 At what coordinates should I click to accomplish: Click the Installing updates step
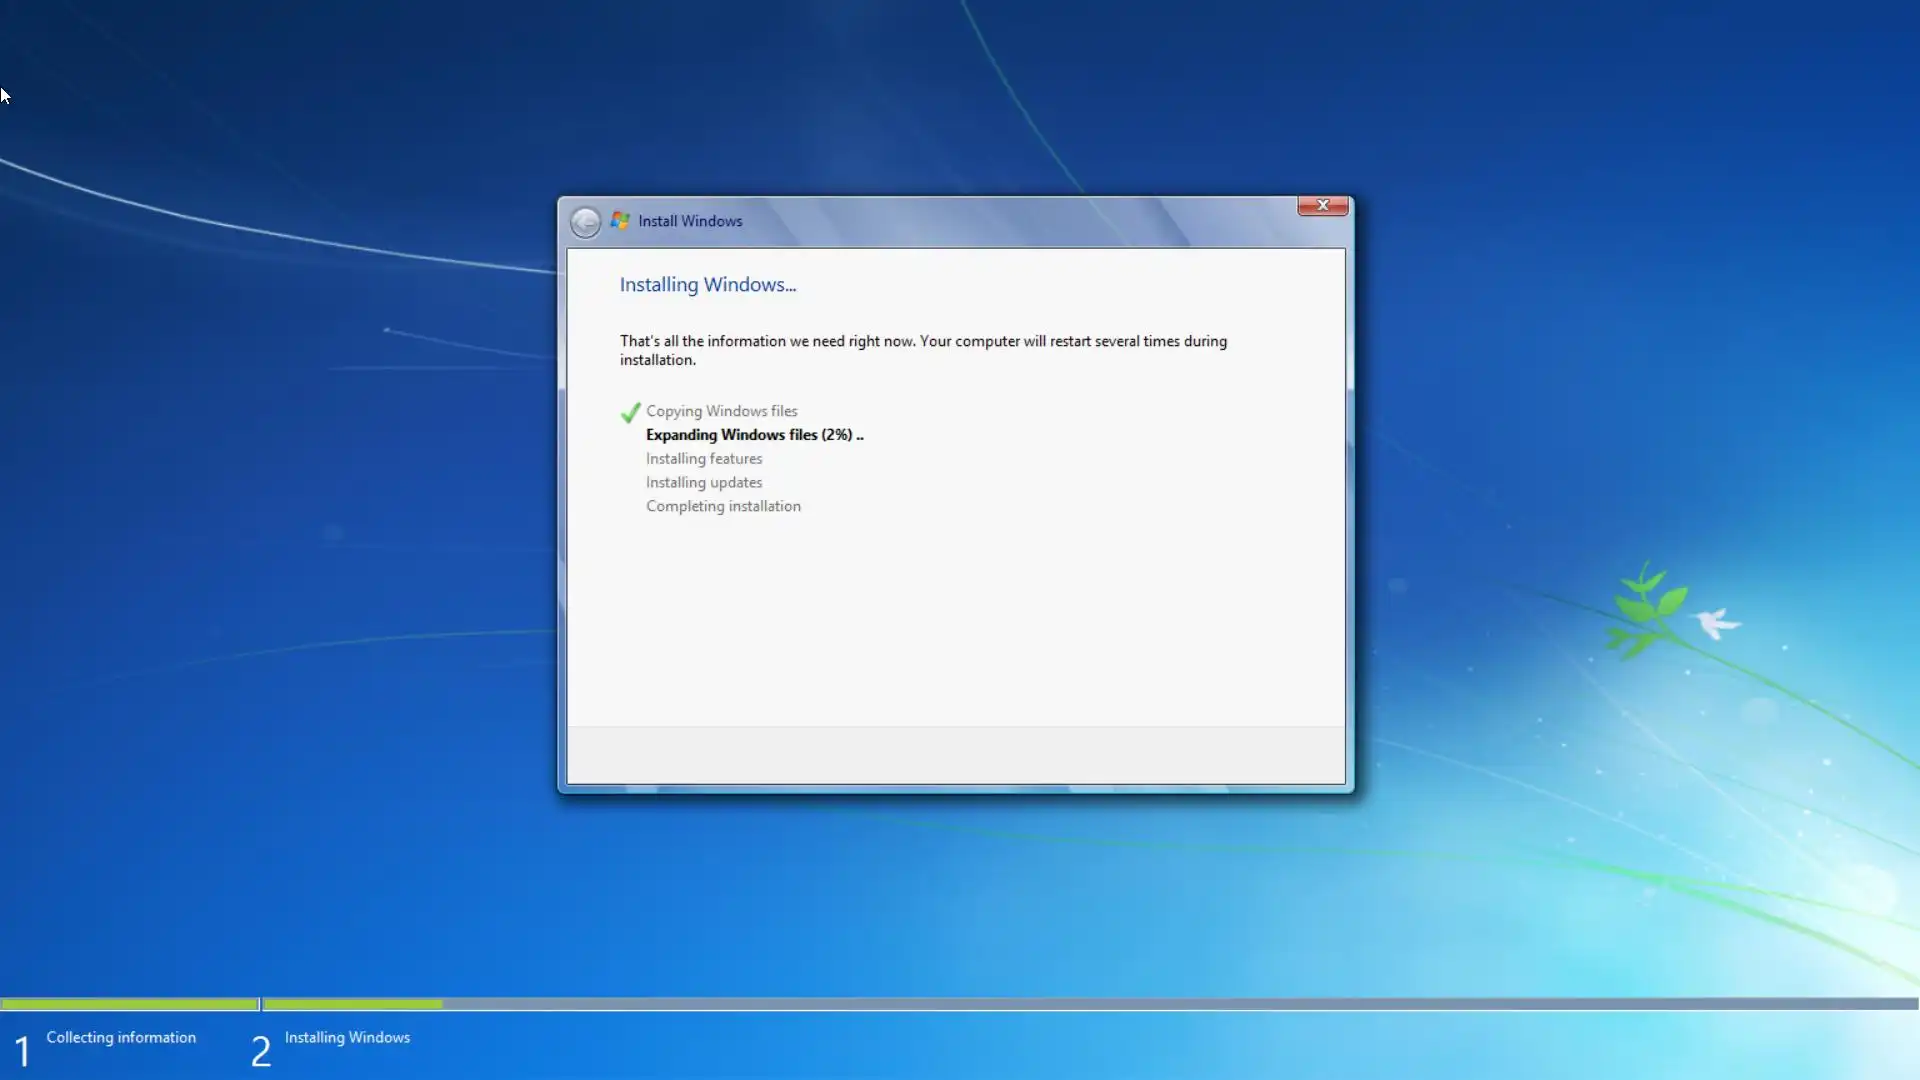(x=703, y=483)
